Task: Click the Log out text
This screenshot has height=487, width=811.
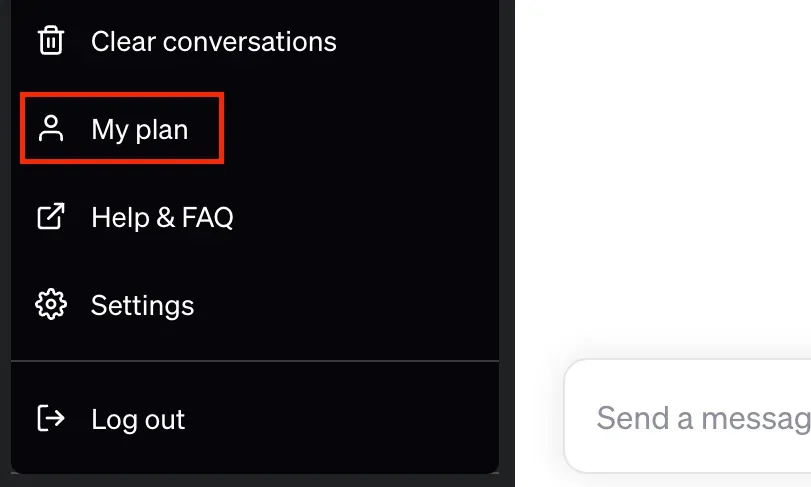Action: click(x=138, y=419)
